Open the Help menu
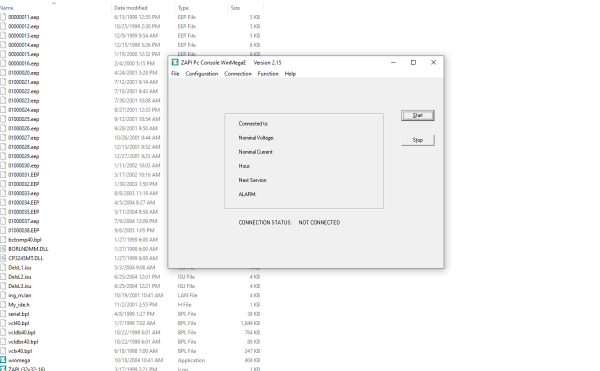The width and height of the screenshot is (600, 371). [290, 74]
